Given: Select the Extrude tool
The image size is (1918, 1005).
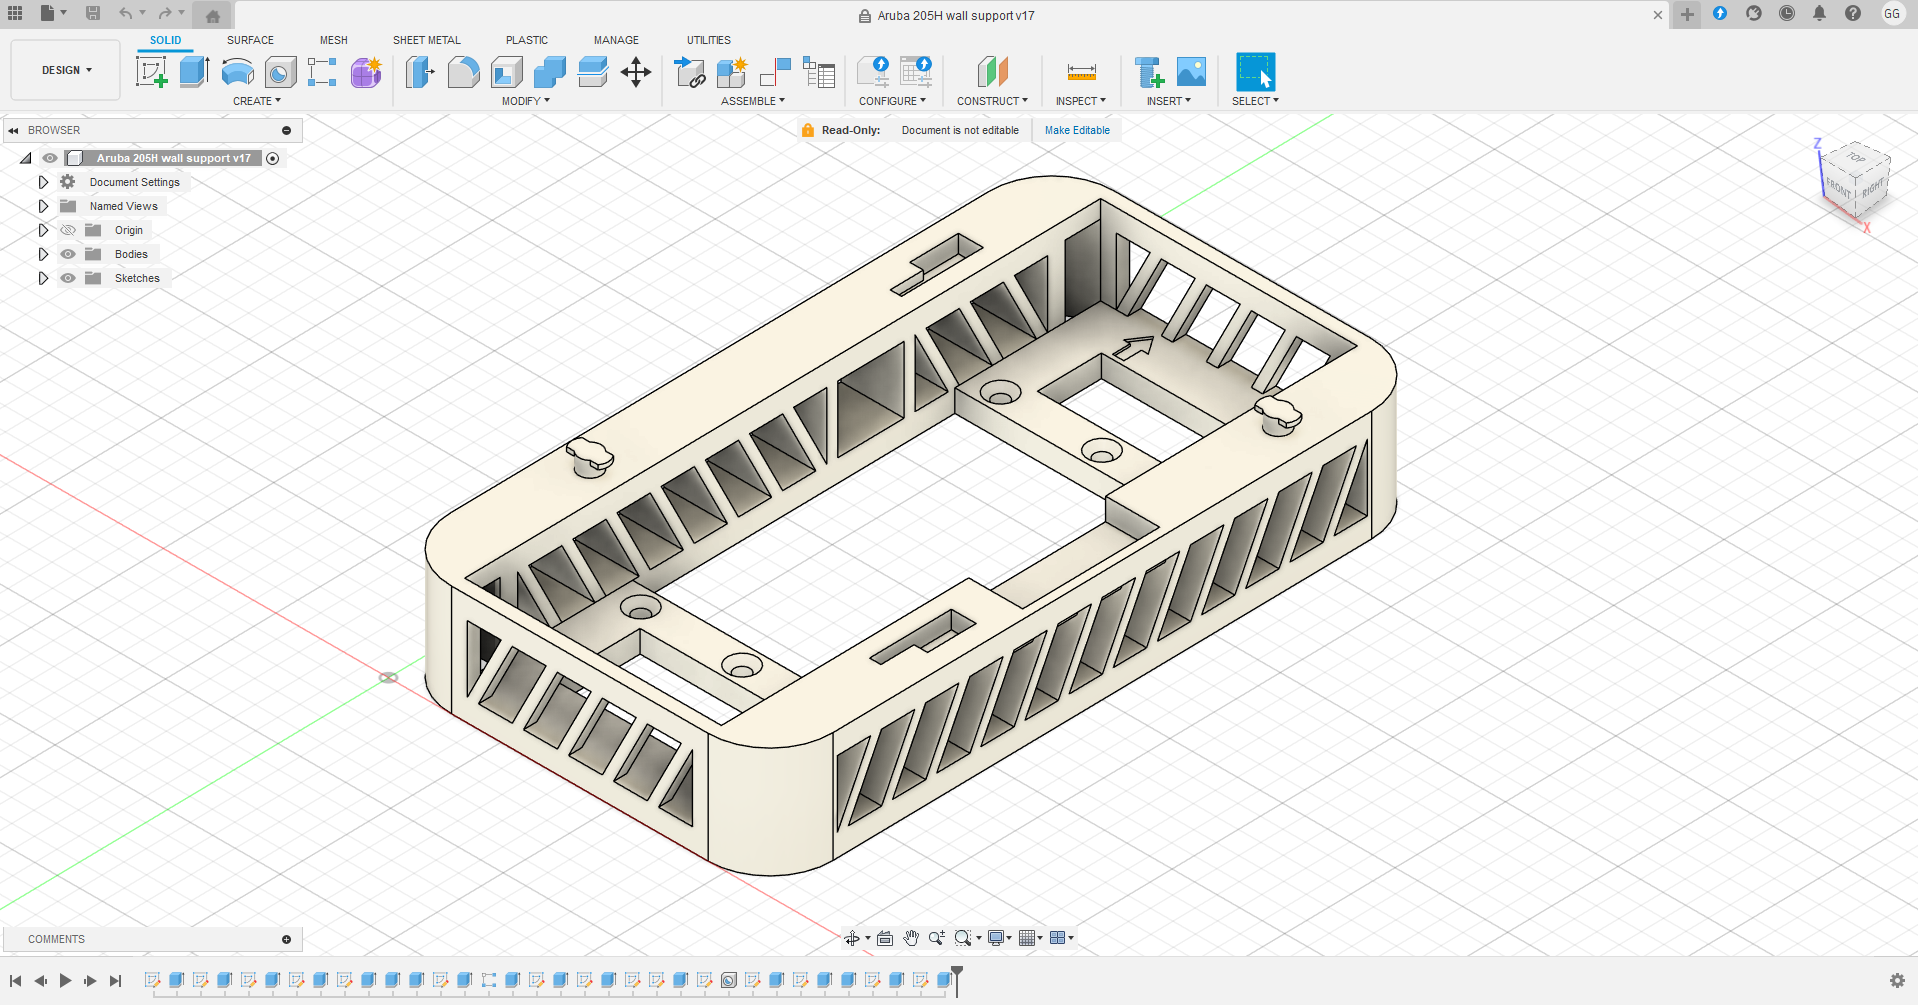Looking at the screenshot, I should pos(194,72).
